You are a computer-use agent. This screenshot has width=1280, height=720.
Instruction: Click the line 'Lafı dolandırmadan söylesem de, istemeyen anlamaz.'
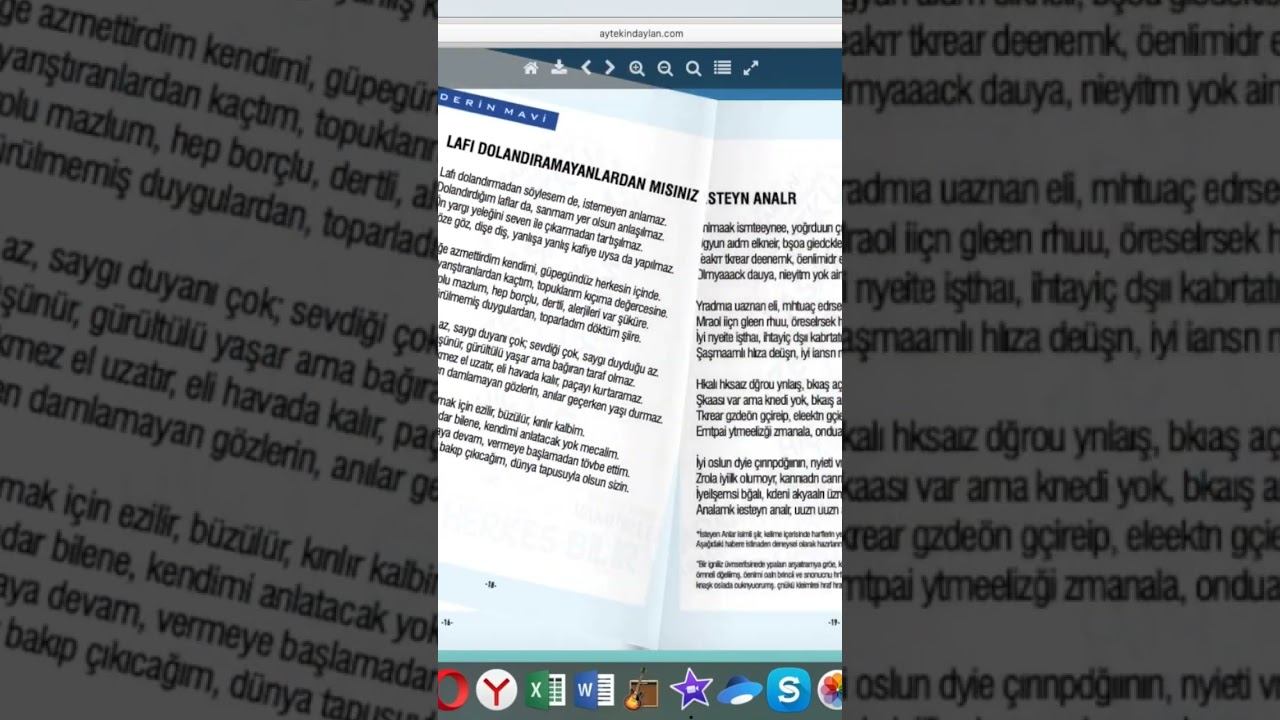click(x=553, y=199)
